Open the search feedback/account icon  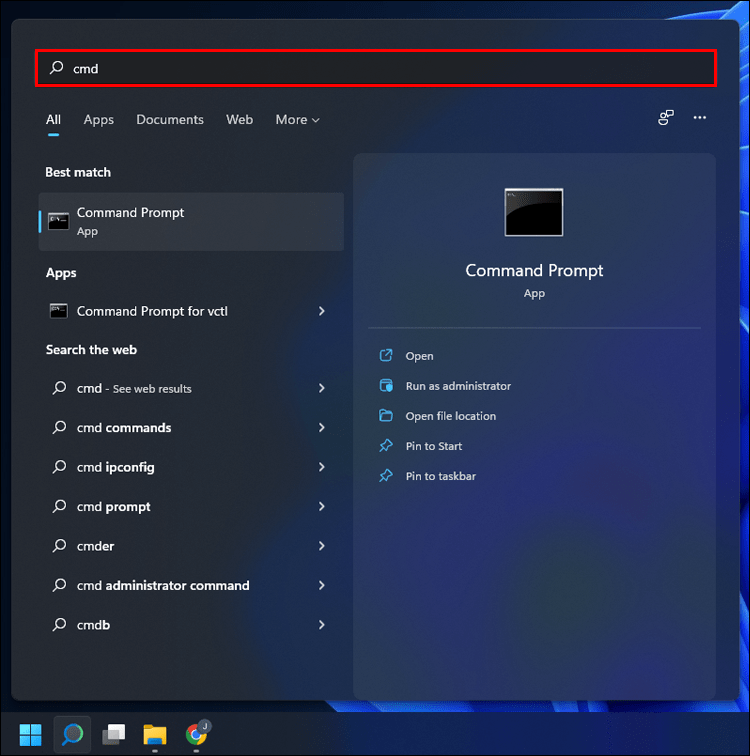click(666, 117)
